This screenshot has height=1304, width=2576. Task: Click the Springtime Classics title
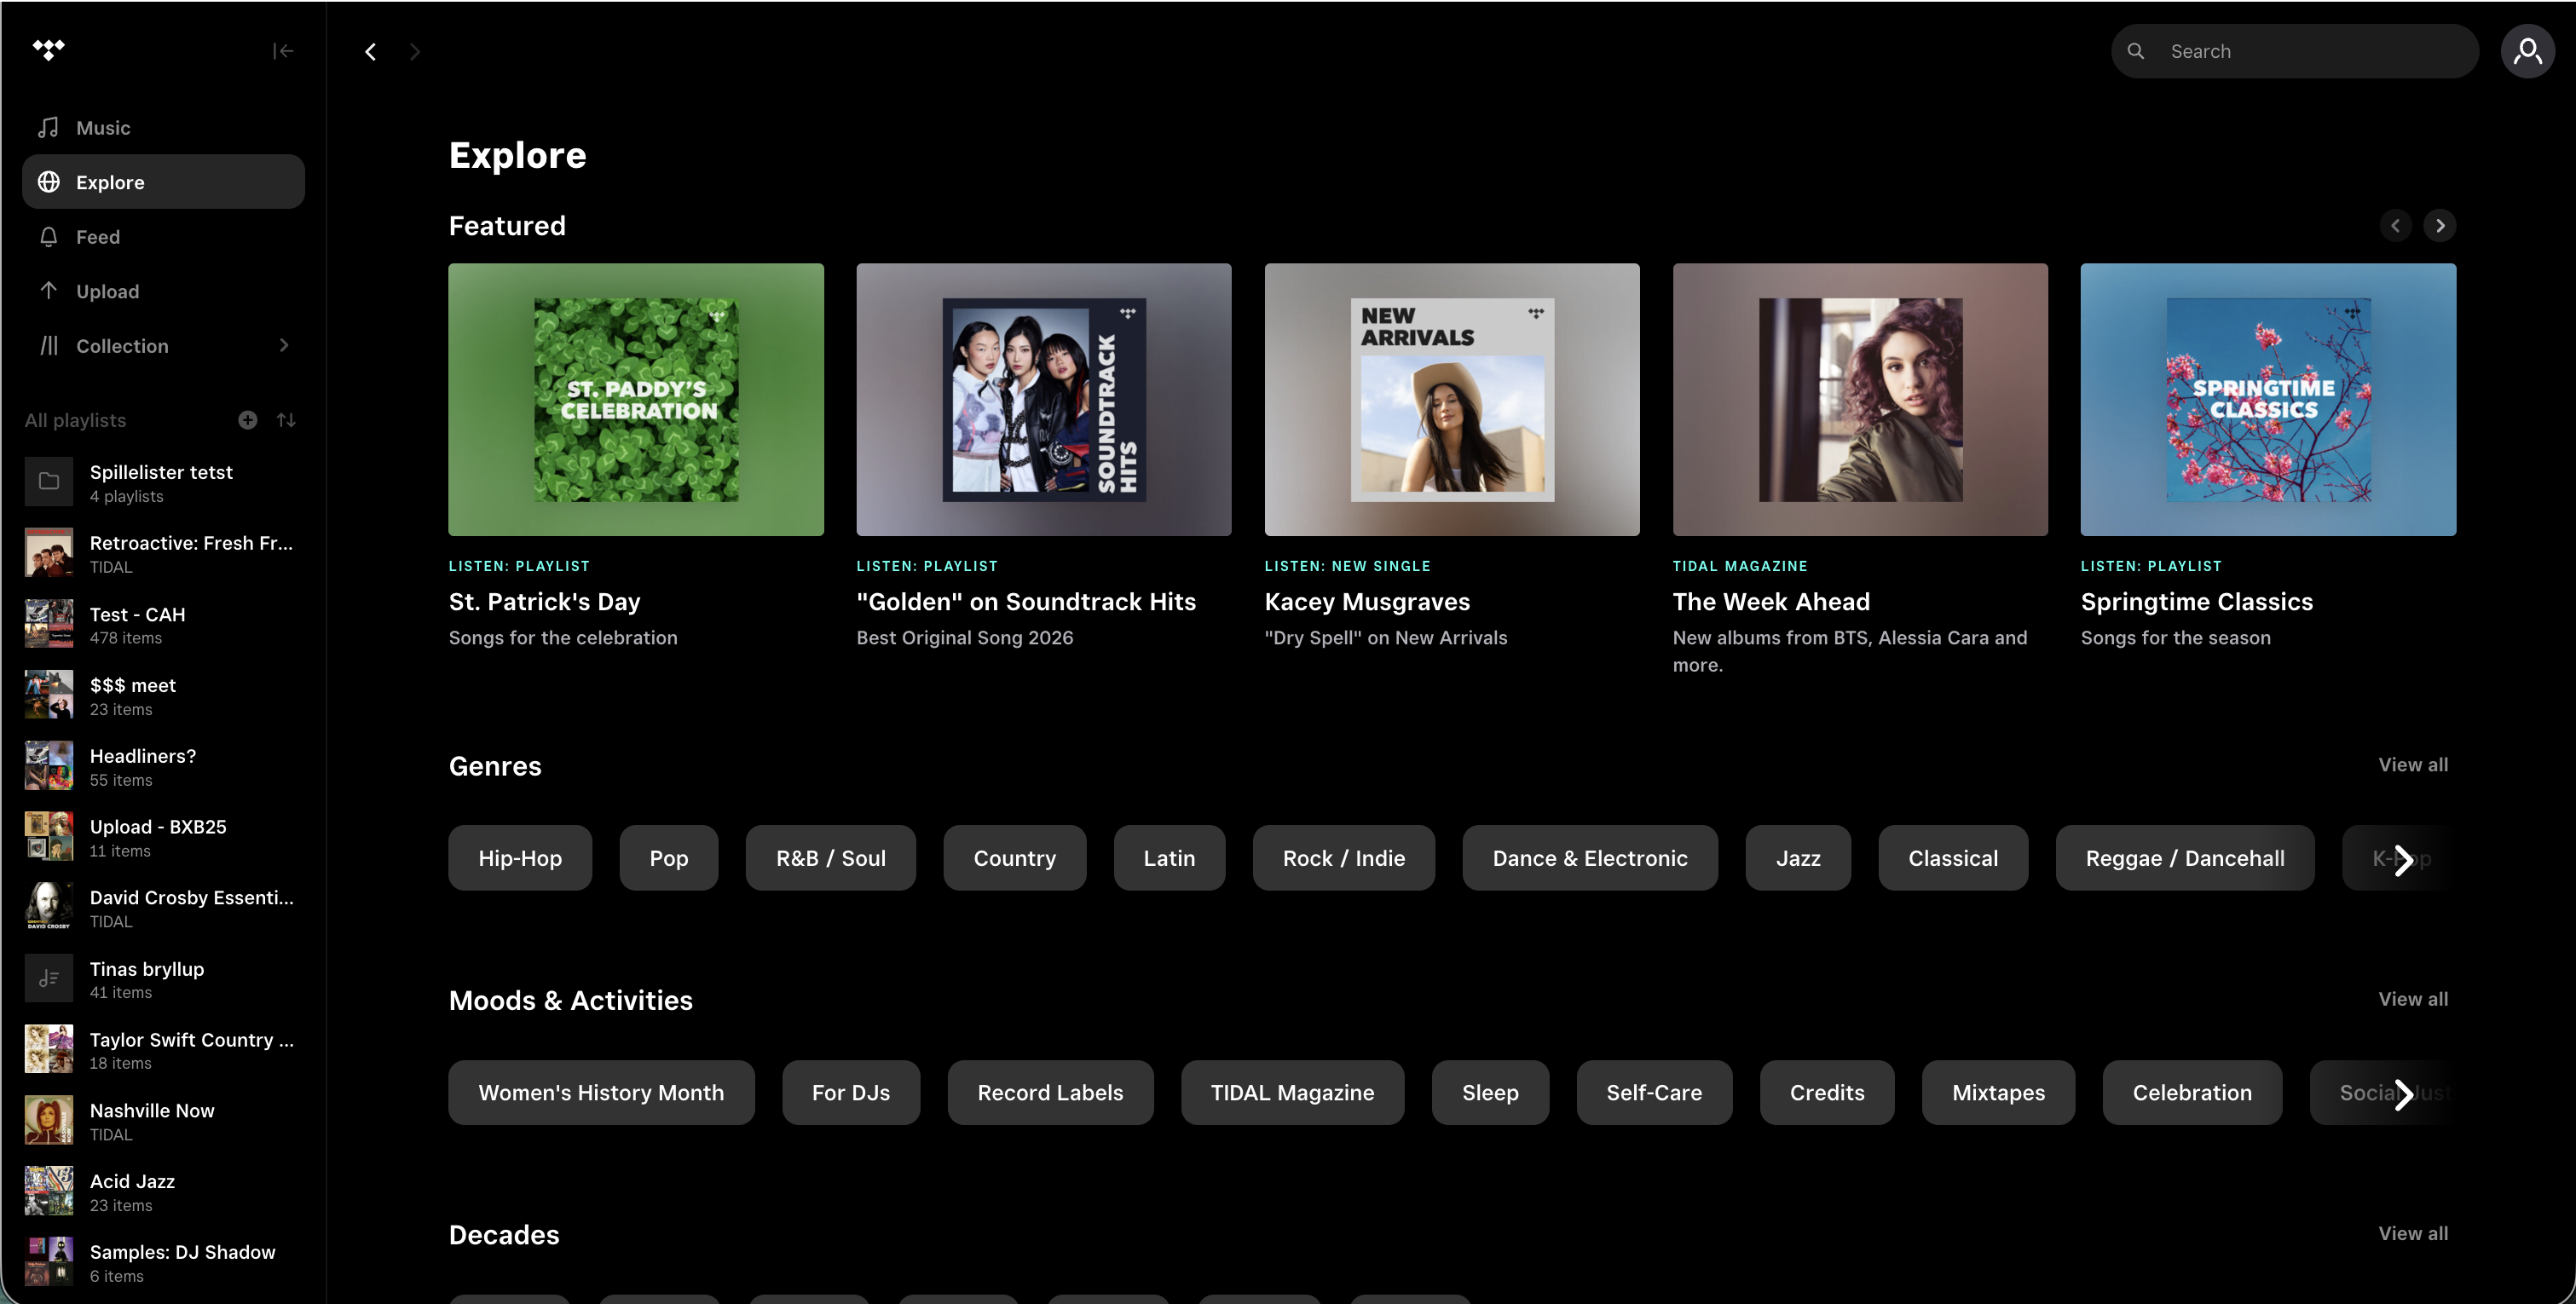click(x=2197, y=602)
